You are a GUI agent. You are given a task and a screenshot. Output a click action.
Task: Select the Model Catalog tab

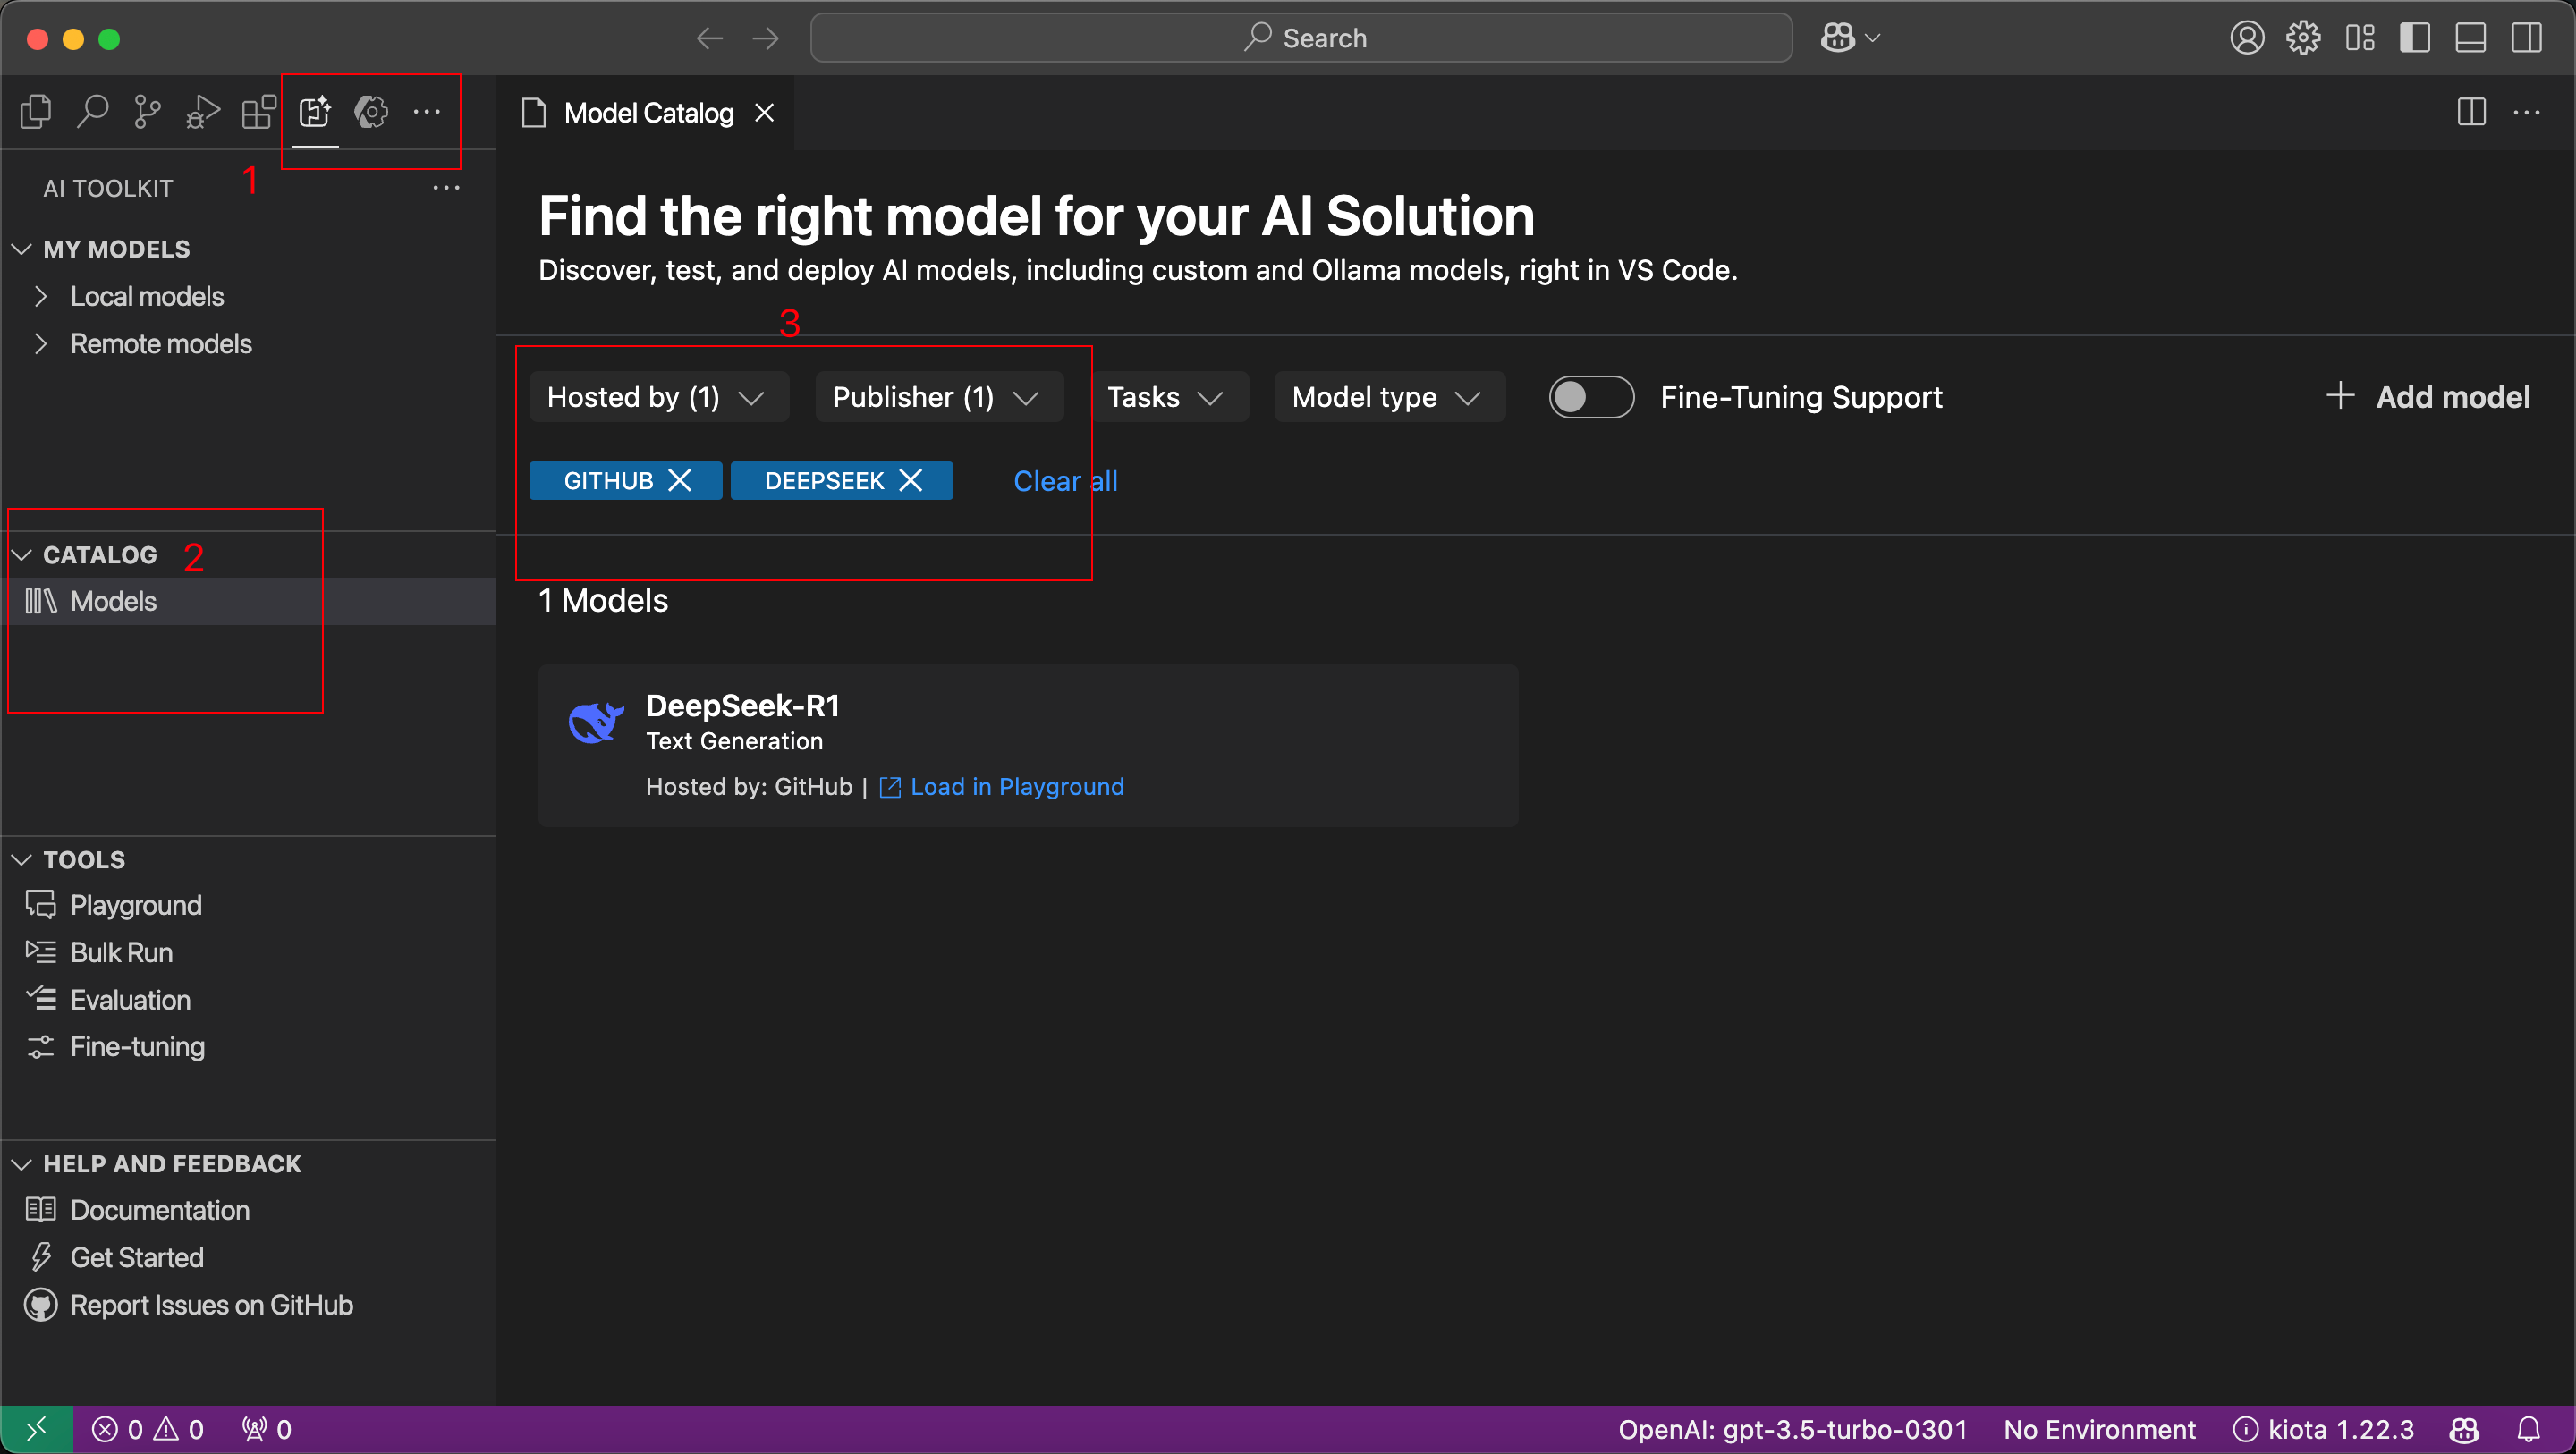648,113
